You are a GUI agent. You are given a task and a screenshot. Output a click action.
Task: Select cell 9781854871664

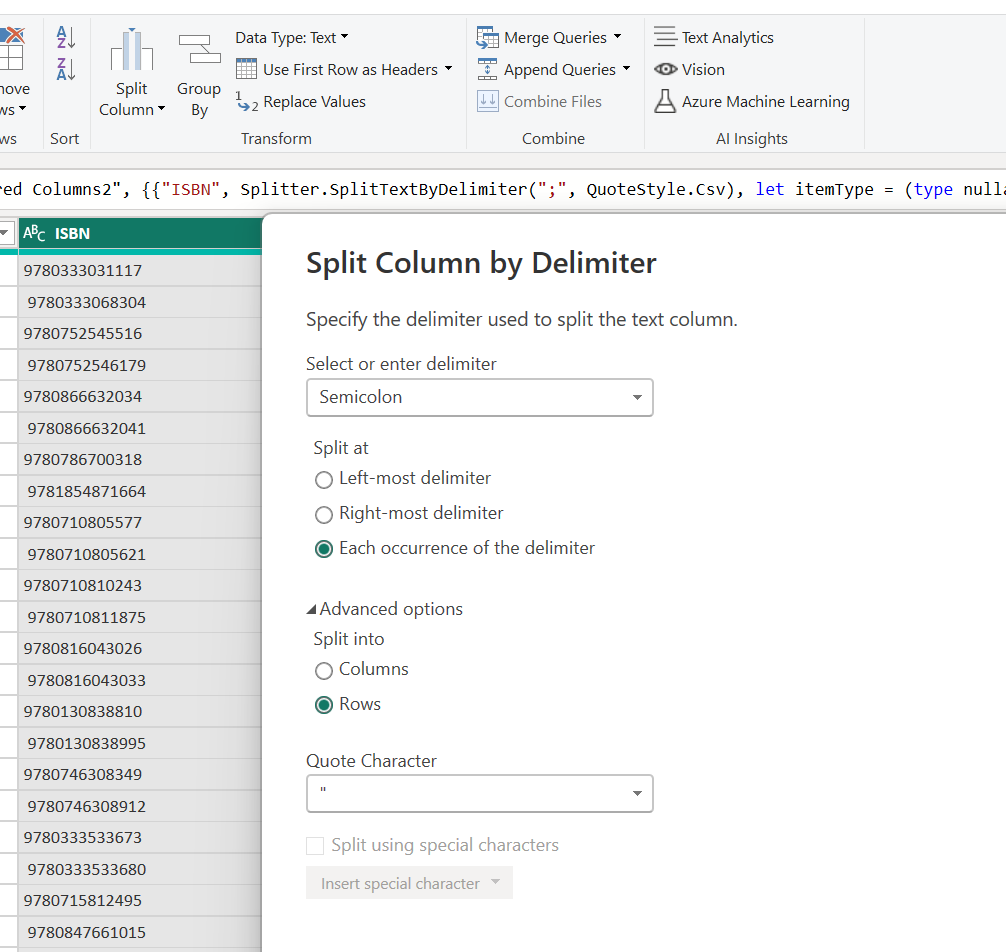pyautogui.click(x=140, y=491)
